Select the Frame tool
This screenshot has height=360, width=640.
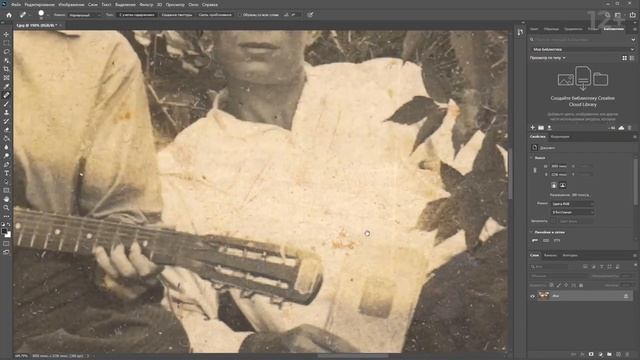[6, 78]
